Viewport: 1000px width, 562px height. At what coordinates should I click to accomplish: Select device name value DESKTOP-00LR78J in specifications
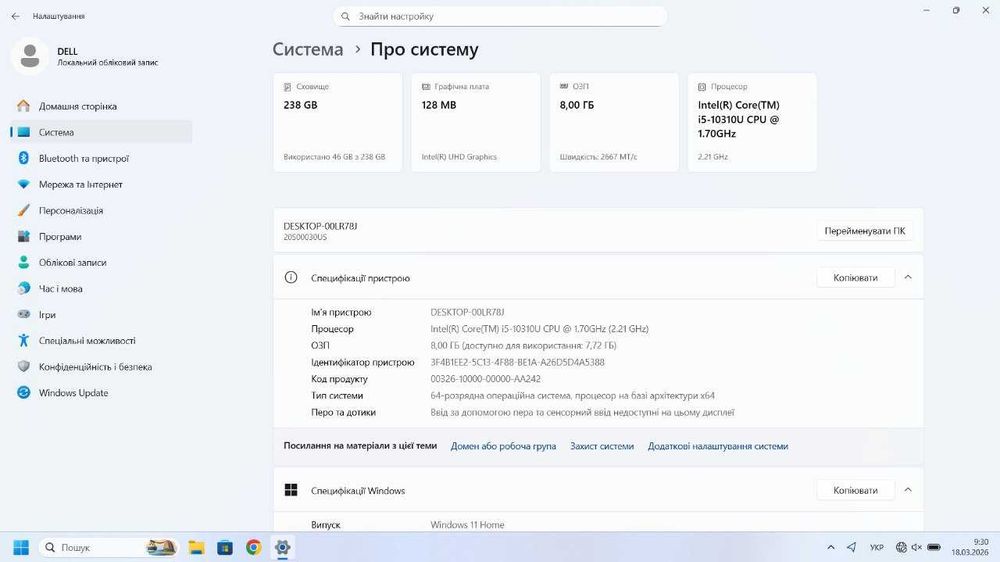coord(467,313)
